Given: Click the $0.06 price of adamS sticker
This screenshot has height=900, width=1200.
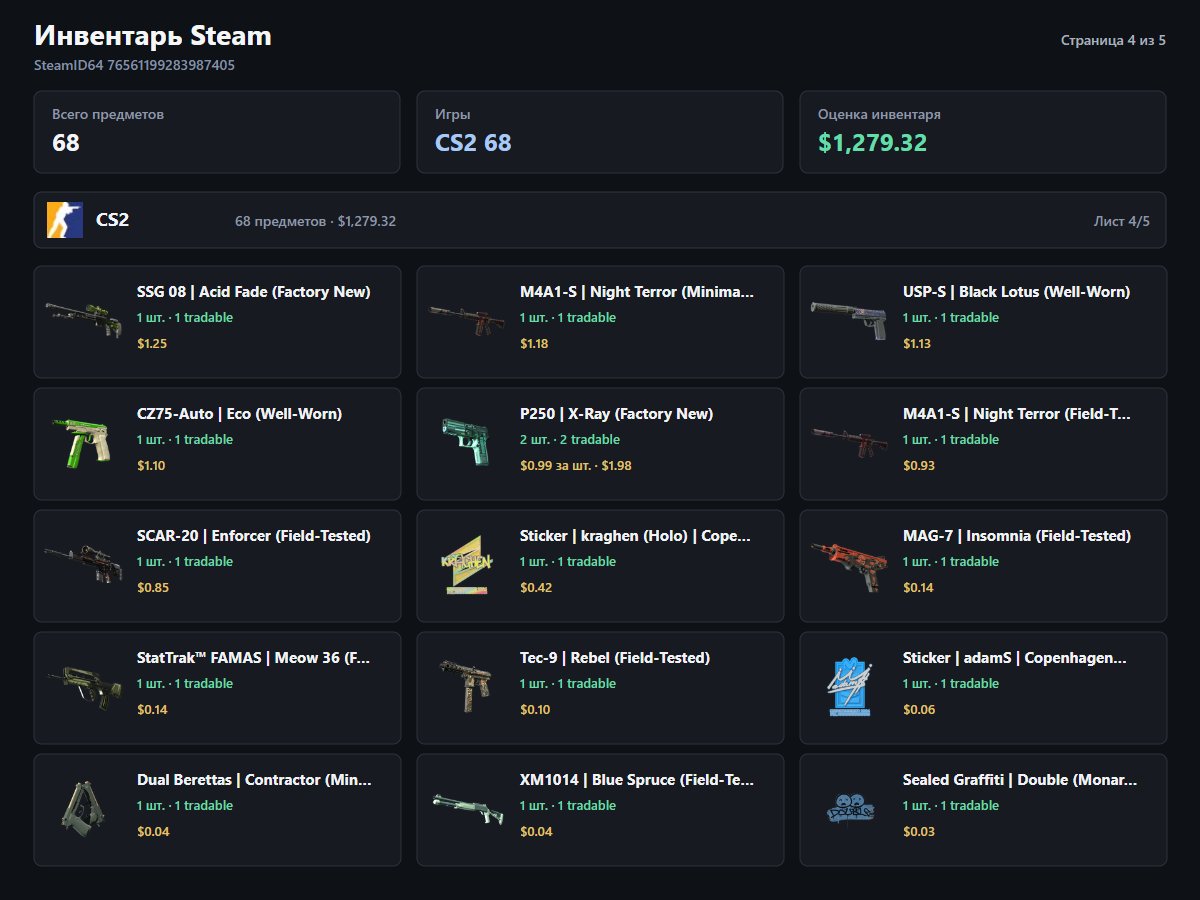Looking at the screenshot, I should click(919, 710).
